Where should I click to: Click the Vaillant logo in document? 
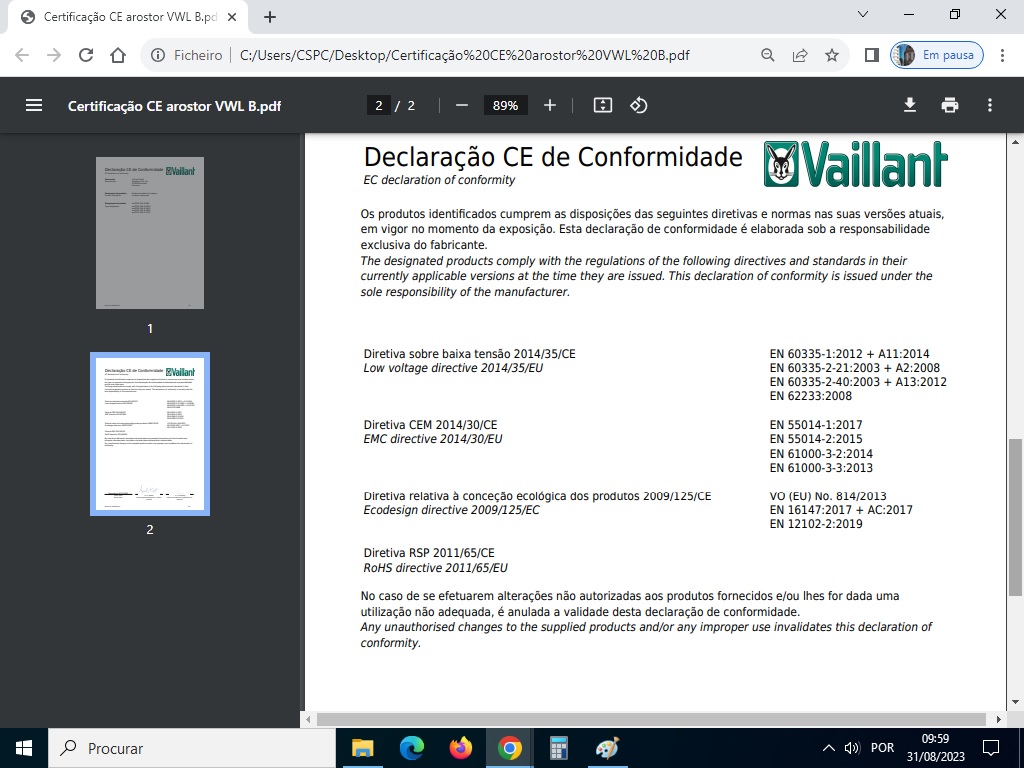856,164
